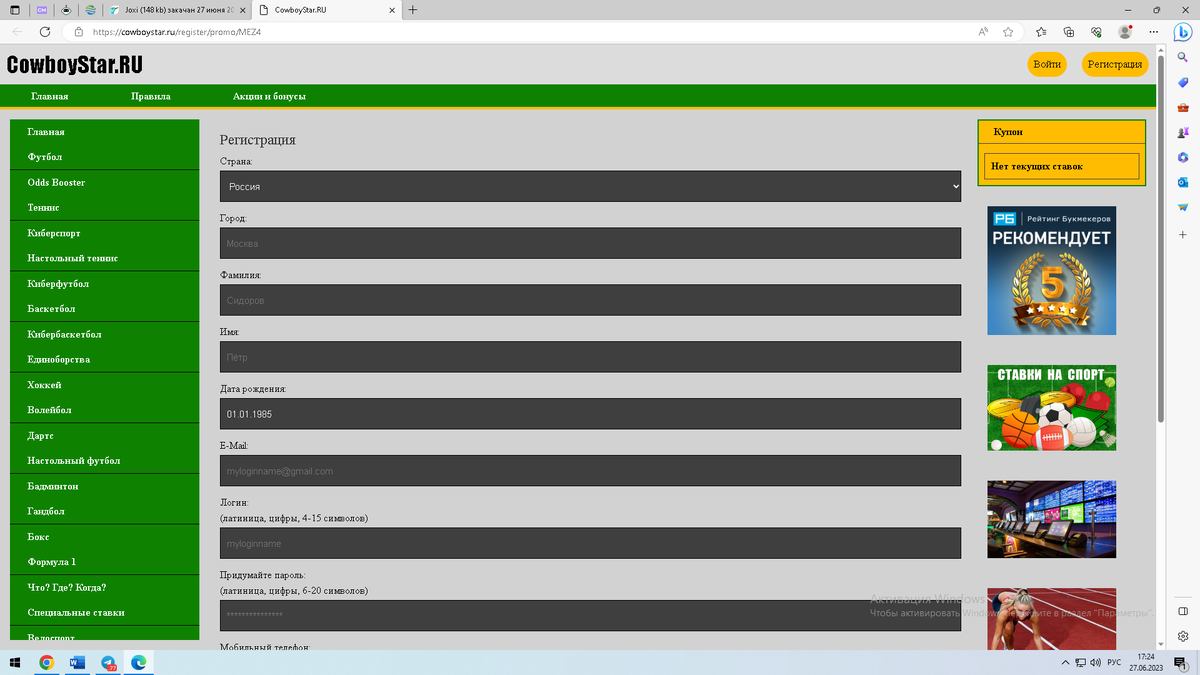The height and width of the screenshot is (675, 1200).
Task: Click the site info padlock icon
Action: (79, 32)
